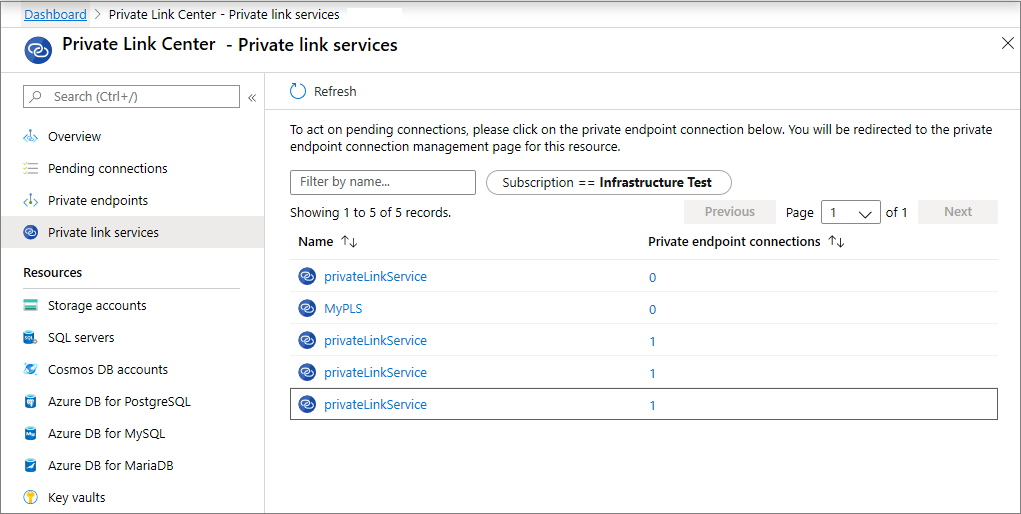1021x514 pixels.
Task: Click the Key vaults icon
Action: 30,498
